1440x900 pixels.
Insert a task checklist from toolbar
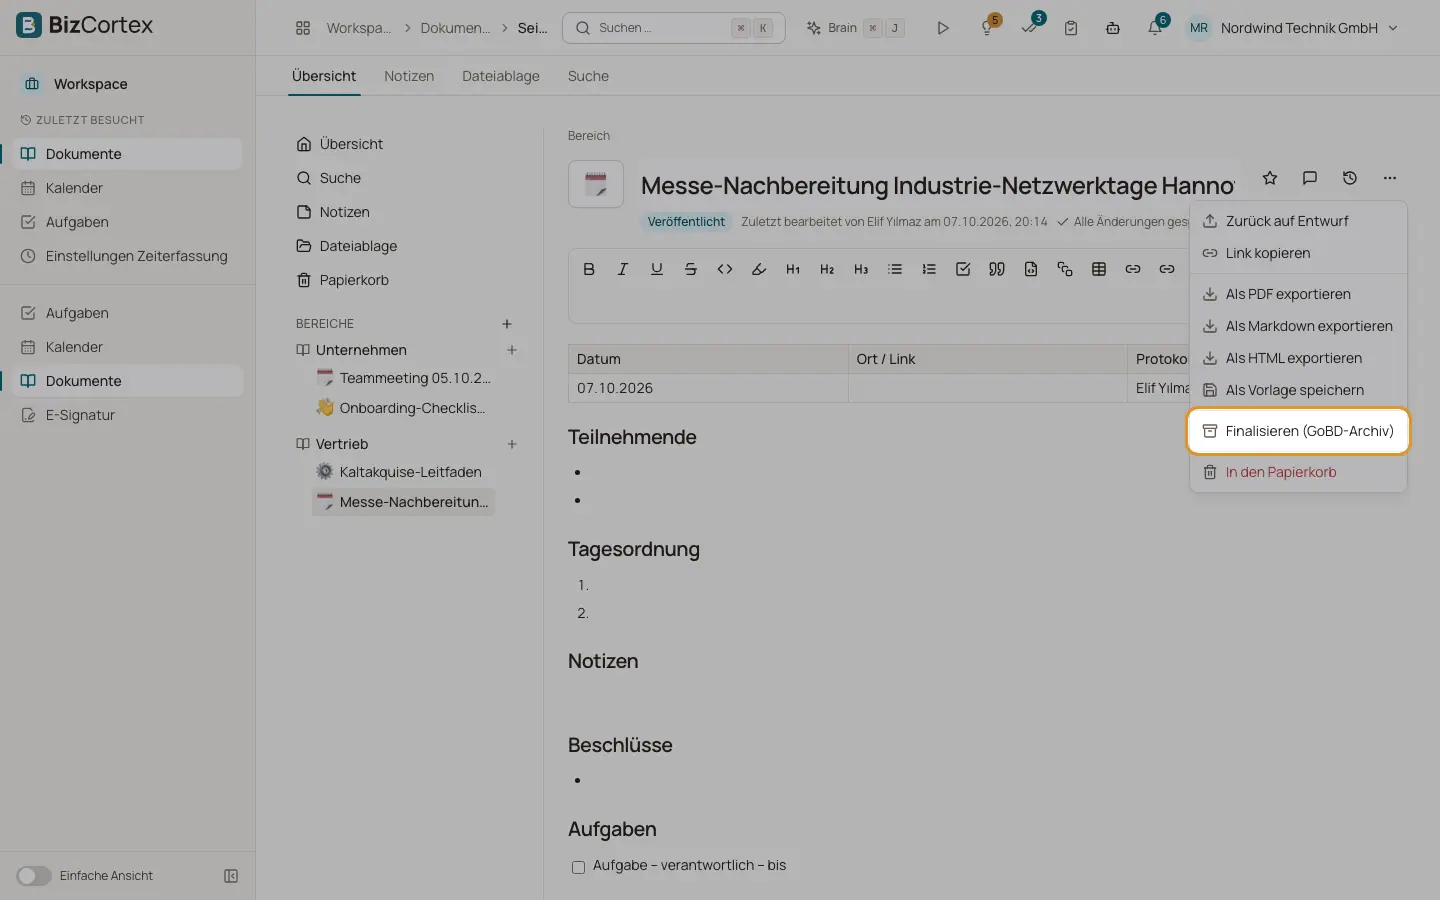point(963,269)
